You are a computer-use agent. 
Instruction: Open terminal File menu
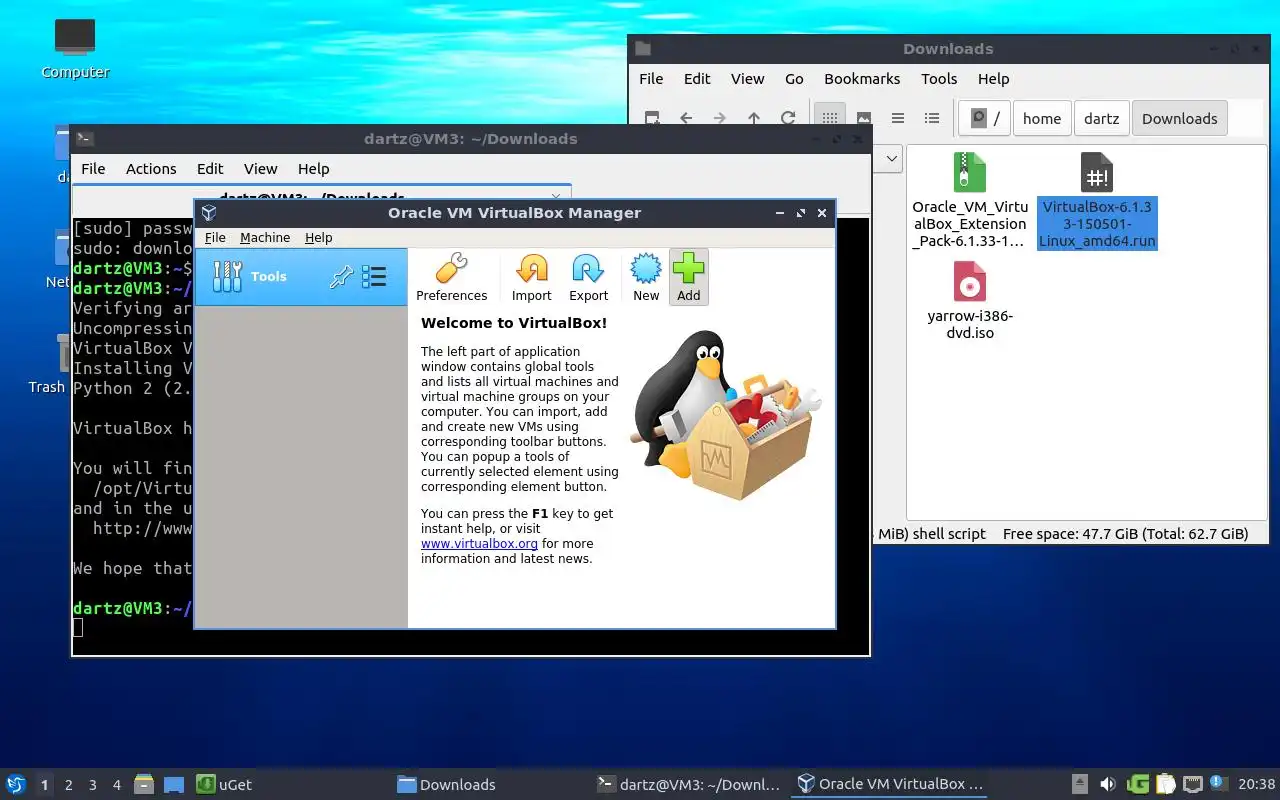click(x=93, y=169)
